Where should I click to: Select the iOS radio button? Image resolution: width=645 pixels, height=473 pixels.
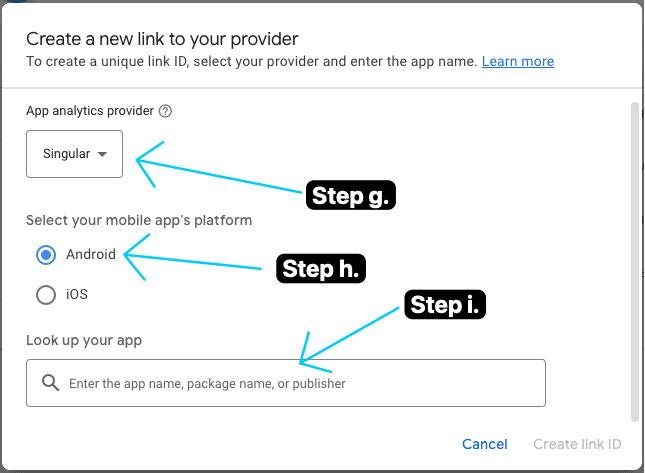[45, 295]
